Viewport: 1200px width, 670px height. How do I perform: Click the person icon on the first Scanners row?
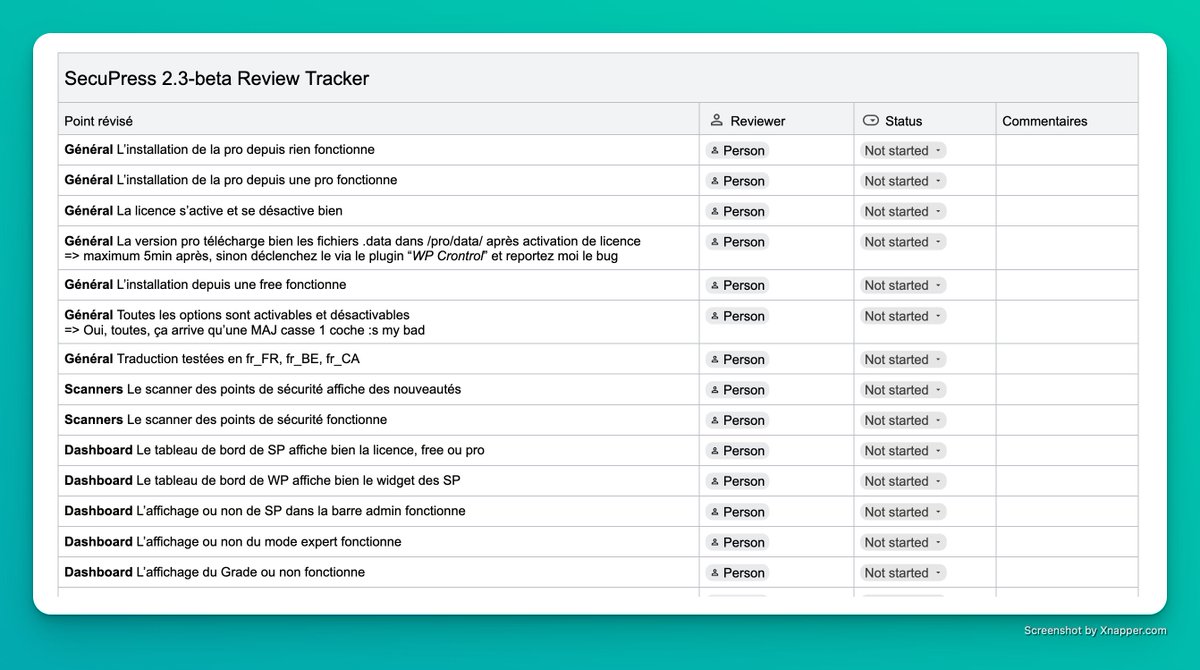pos(714,390)
